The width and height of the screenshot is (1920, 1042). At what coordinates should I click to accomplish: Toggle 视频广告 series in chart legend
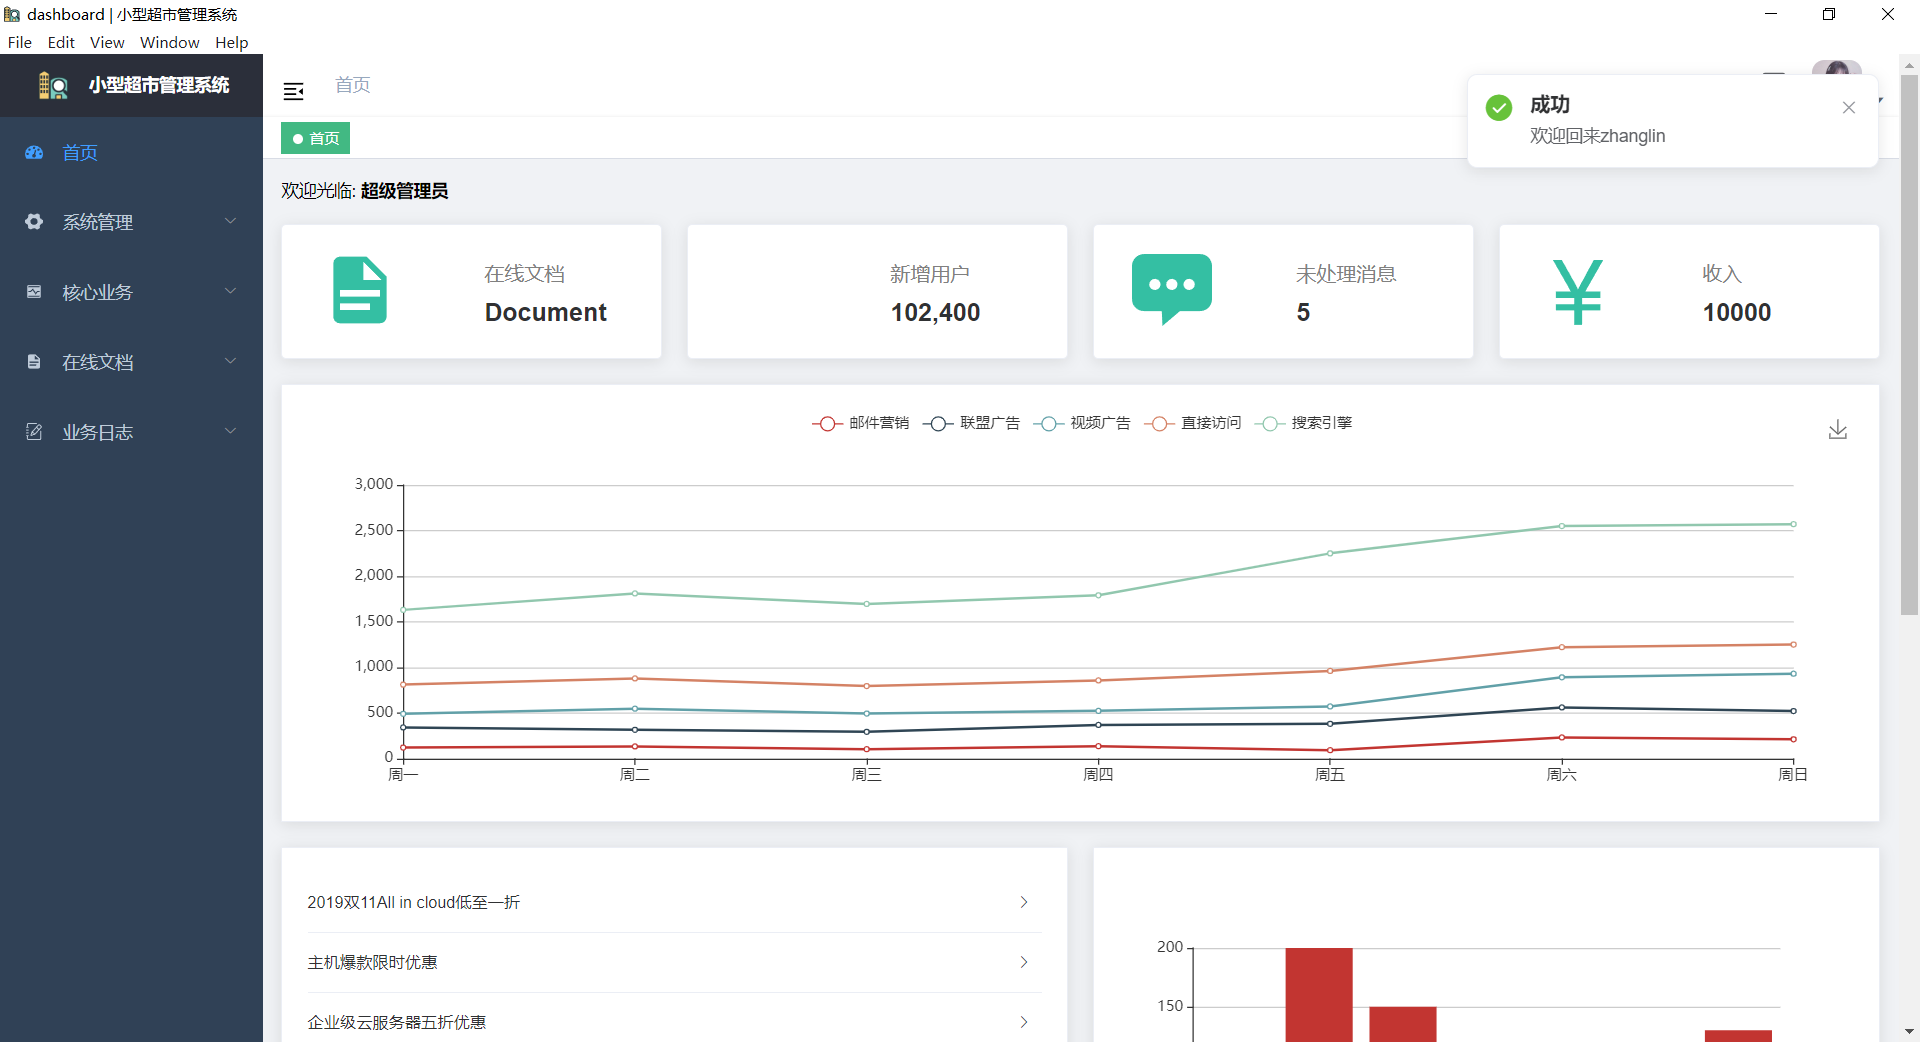[1082, 424]
